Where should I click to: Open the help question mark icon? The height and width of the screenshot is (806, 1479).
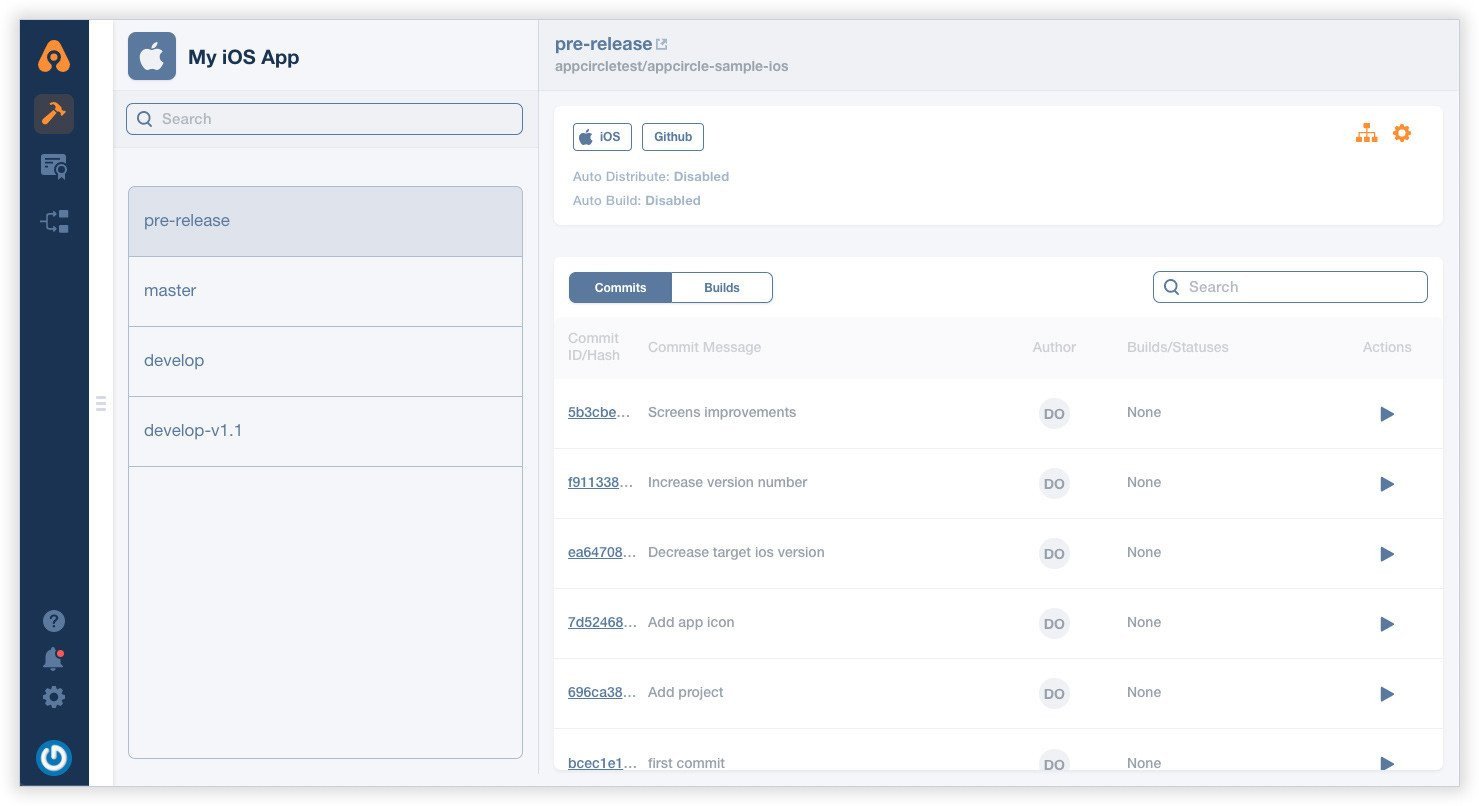tap(54, 621)
